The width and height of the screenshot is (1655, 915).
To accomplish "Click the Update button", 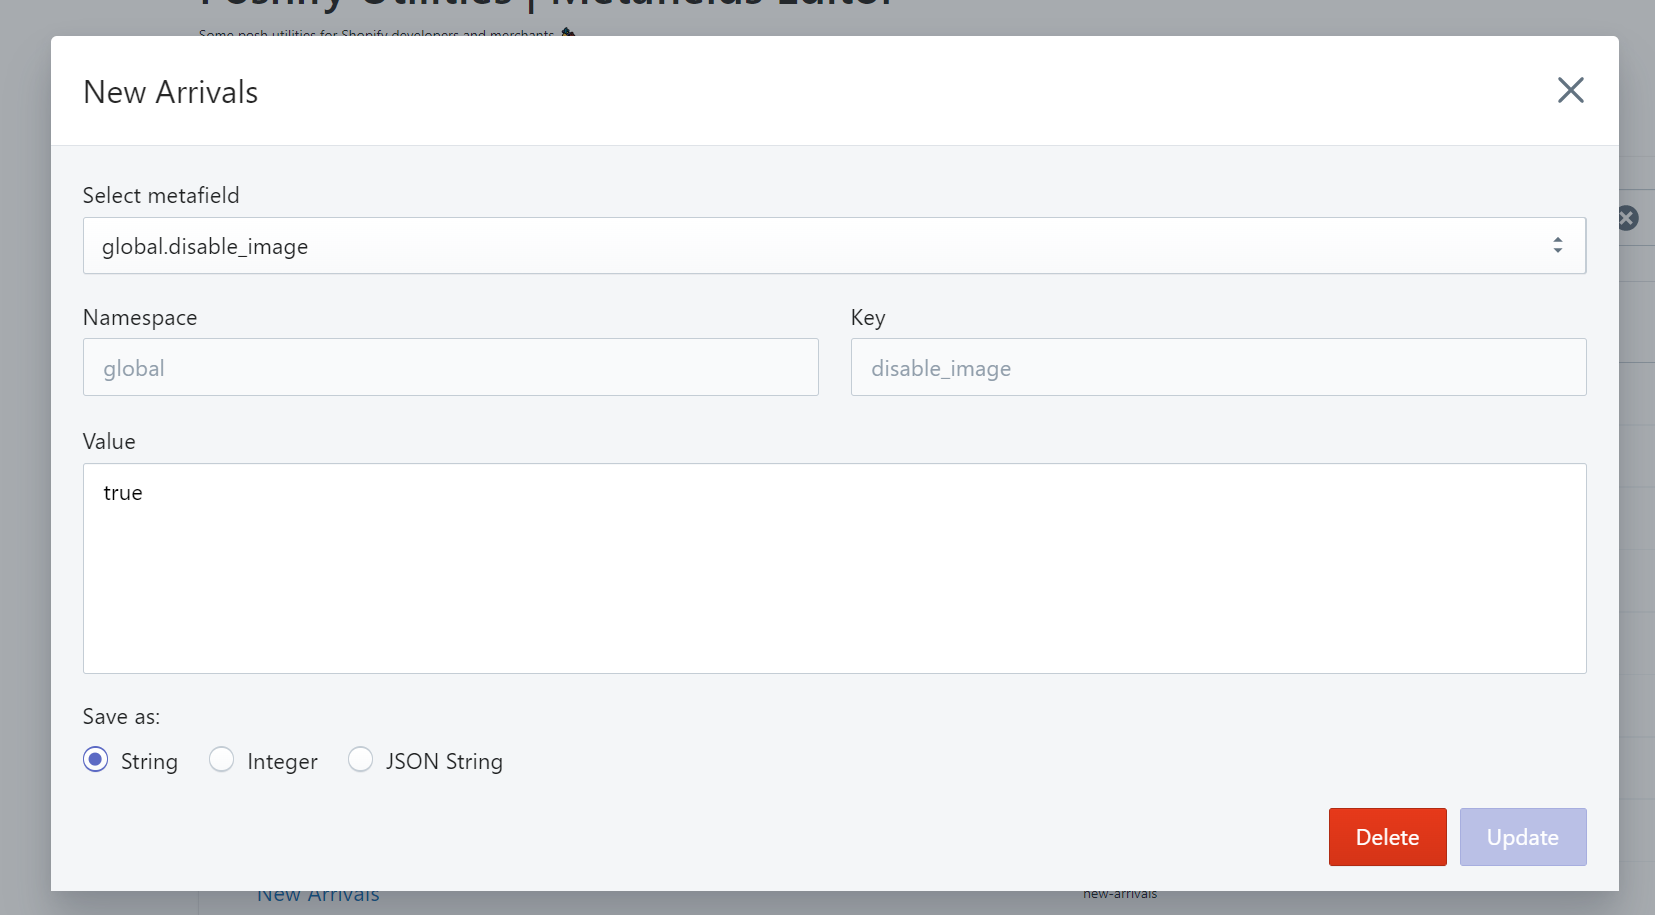I will pyautogui.click(x=1522, y=837).
